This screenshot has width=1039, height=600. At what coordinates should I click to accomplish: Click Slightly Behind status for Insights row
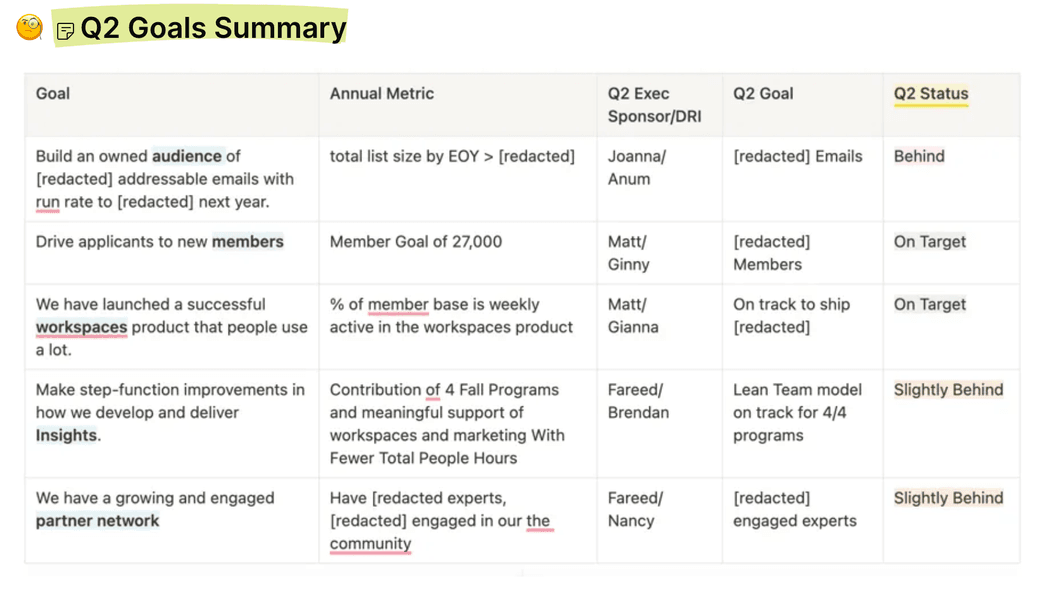click(x=948, y=390)
